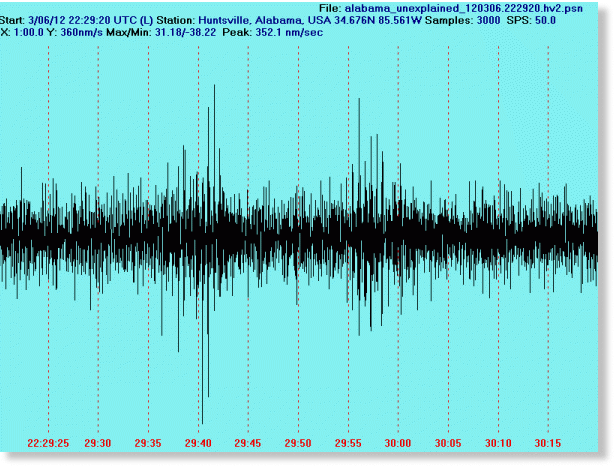Click the Max/Min value 31.18/-38.22
This screenshot has width=614, height=468.
185,32
